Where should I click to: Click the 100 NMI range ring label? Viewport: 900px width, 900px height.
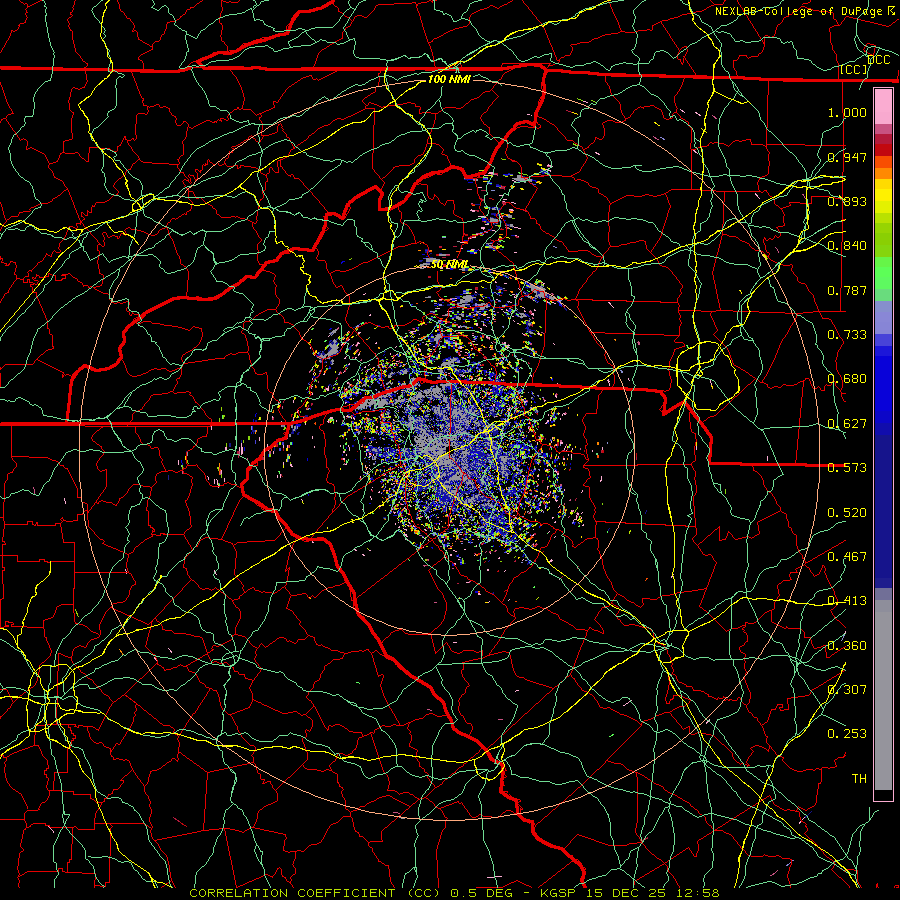[449, 79]
